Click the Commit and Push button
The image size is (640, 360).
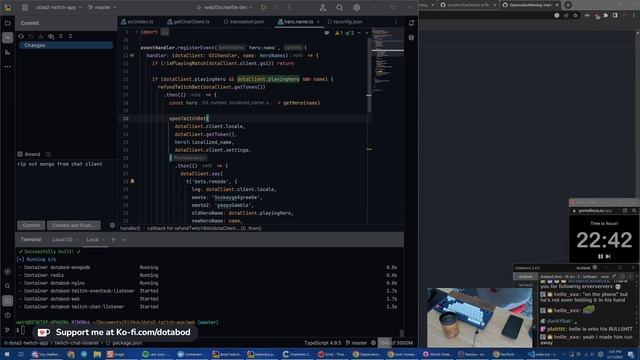point(73,225)
